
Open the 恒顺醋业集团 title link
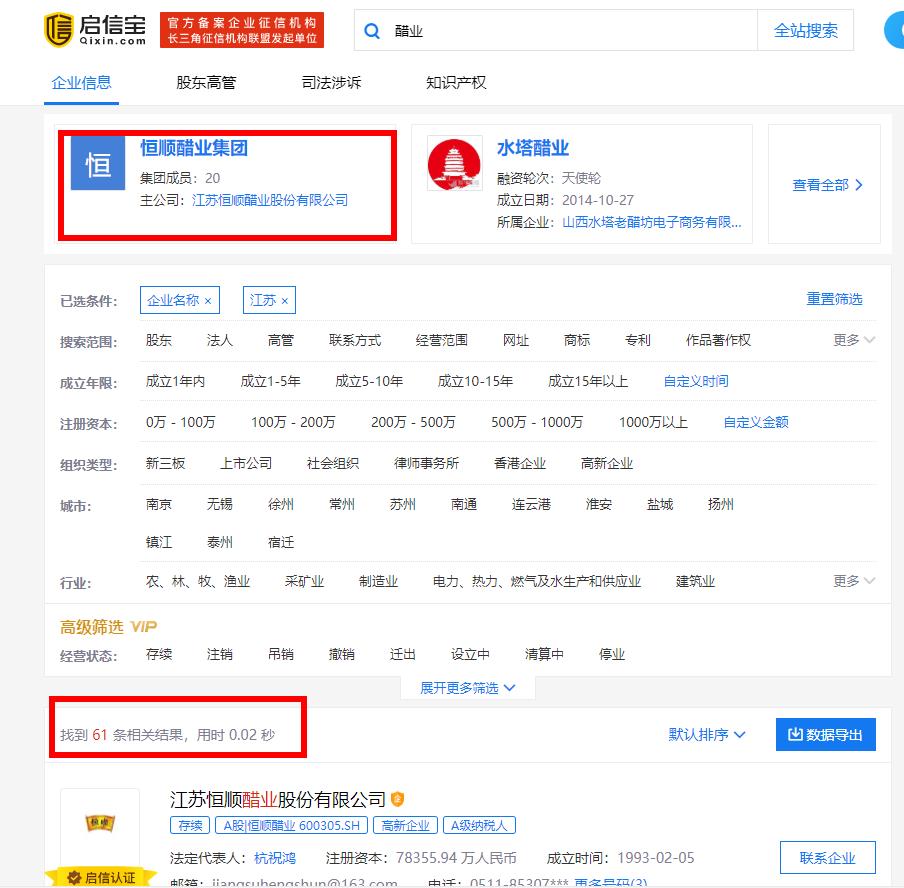[194, 148]
